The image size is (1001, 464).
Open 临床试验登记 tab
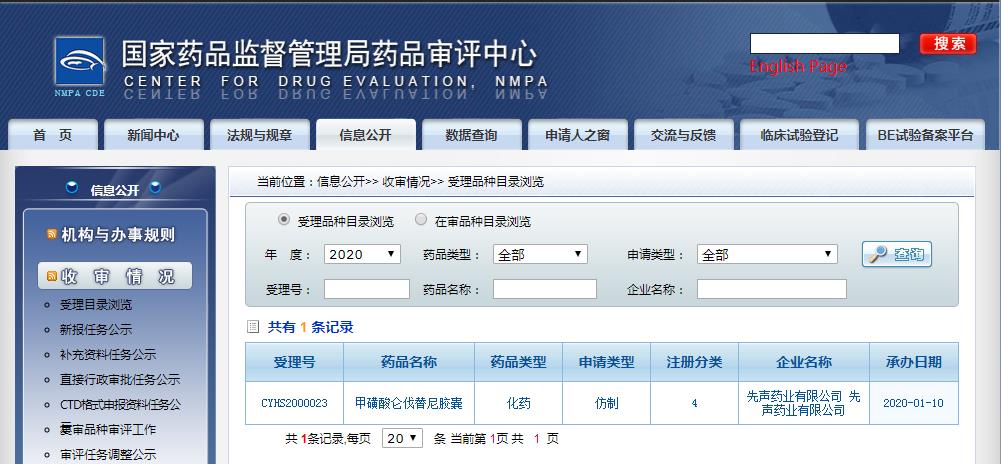click(799, 135)
